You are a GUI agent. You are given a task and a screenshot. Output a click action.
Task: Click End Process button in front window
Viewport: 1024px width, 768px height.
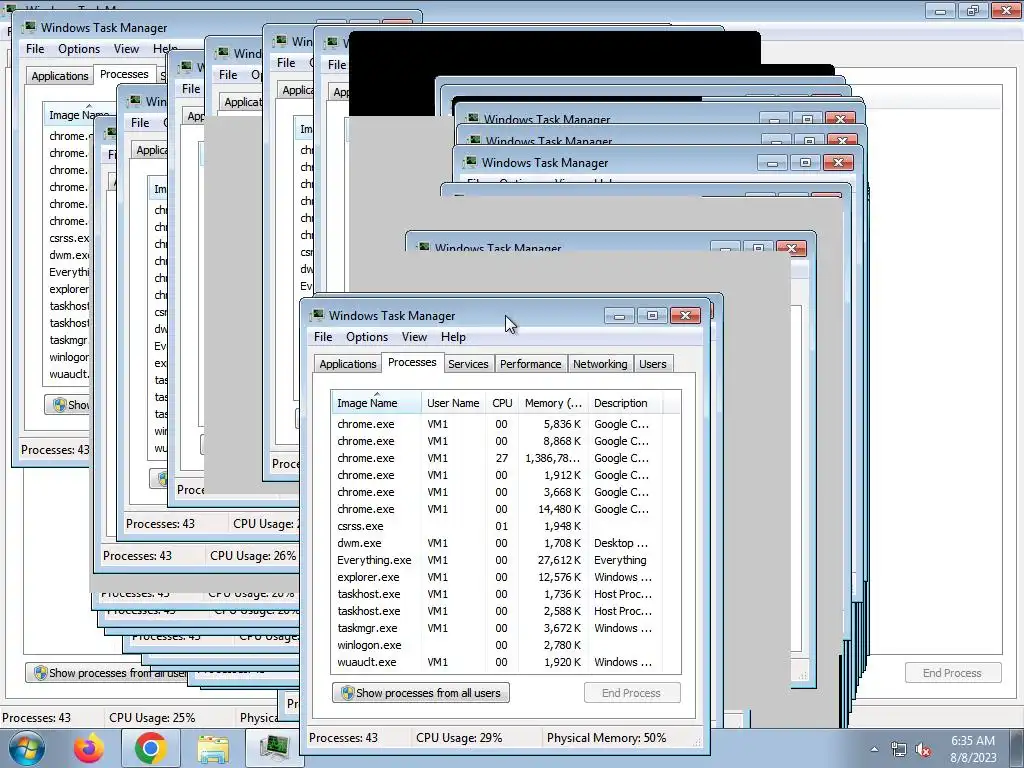(632, 693)
